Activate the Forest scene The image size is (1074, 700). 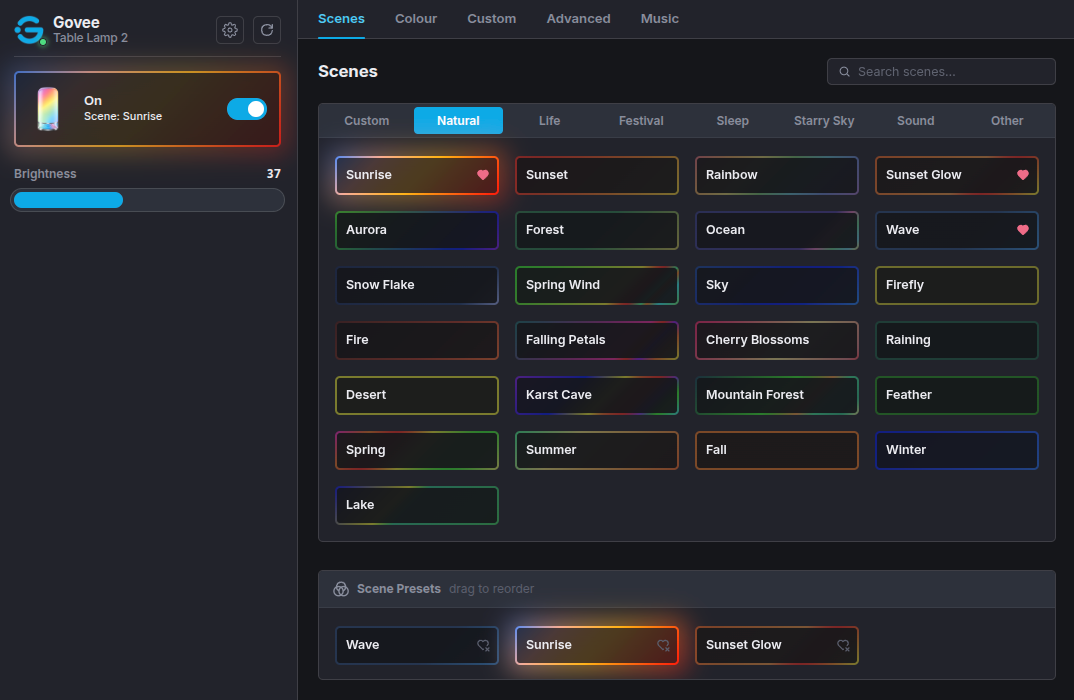click(x=597, y=230)
